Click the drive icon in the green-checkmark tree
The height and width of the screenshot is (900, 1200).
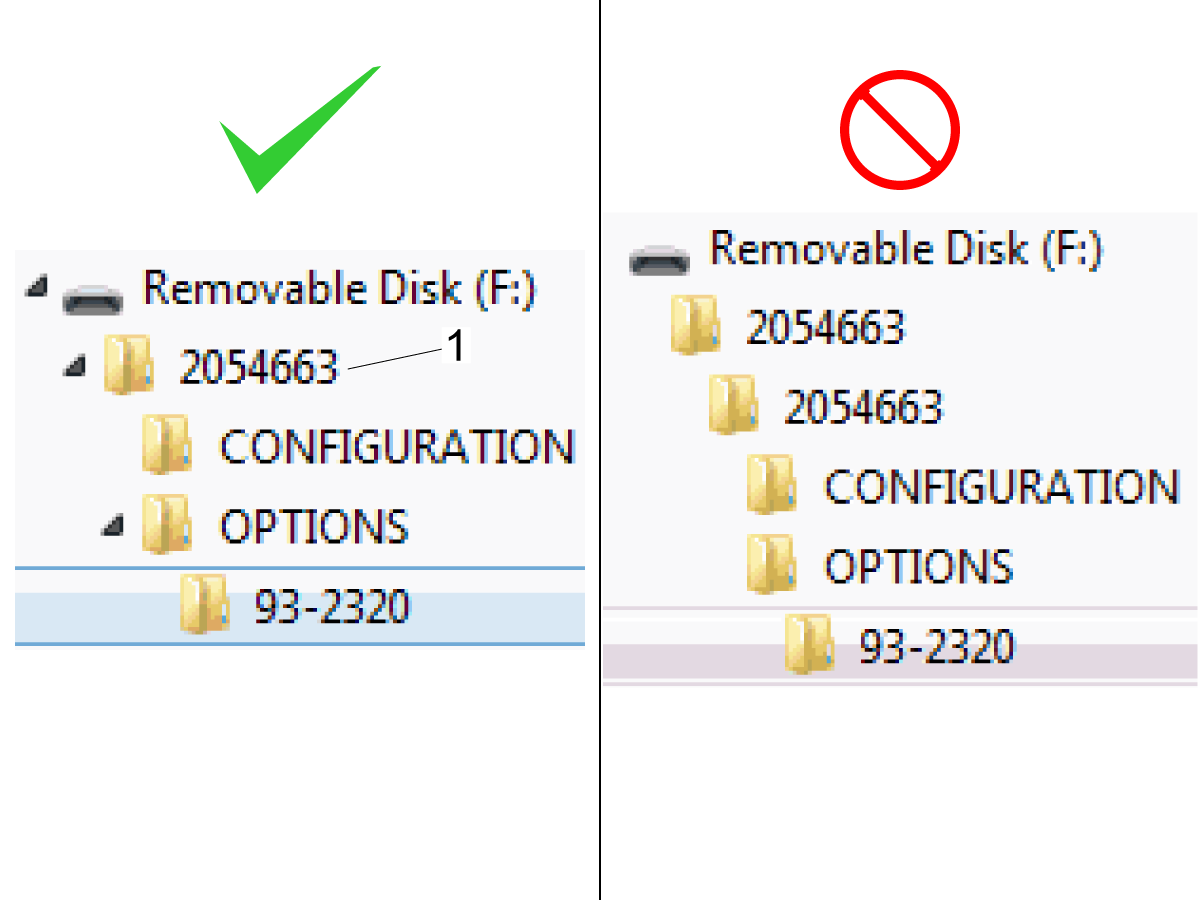click(x=92, y=296)
